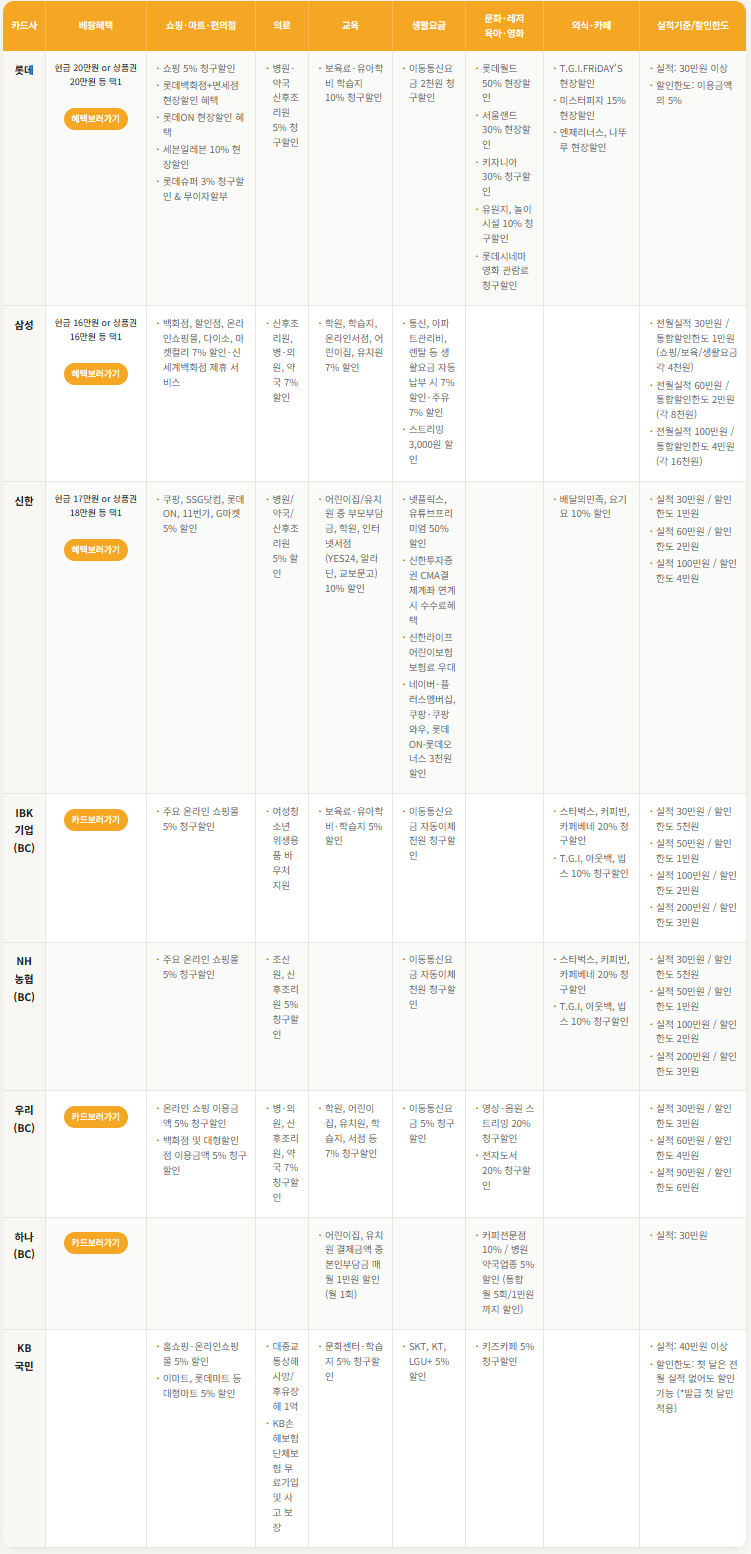
Task: Click the 교육 column header
Action: (350, 26)
